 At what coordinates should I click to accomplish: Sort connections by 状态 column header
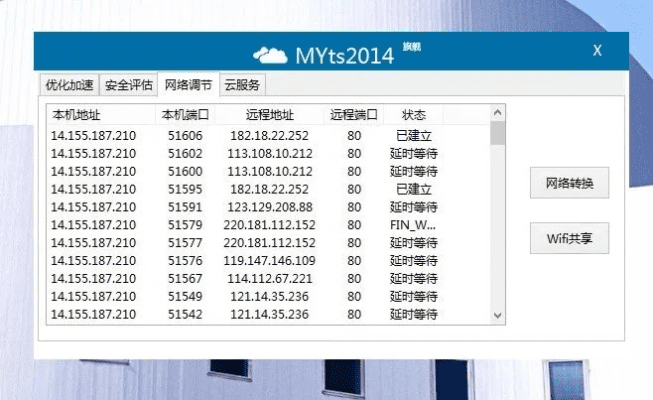click(413, 114)
